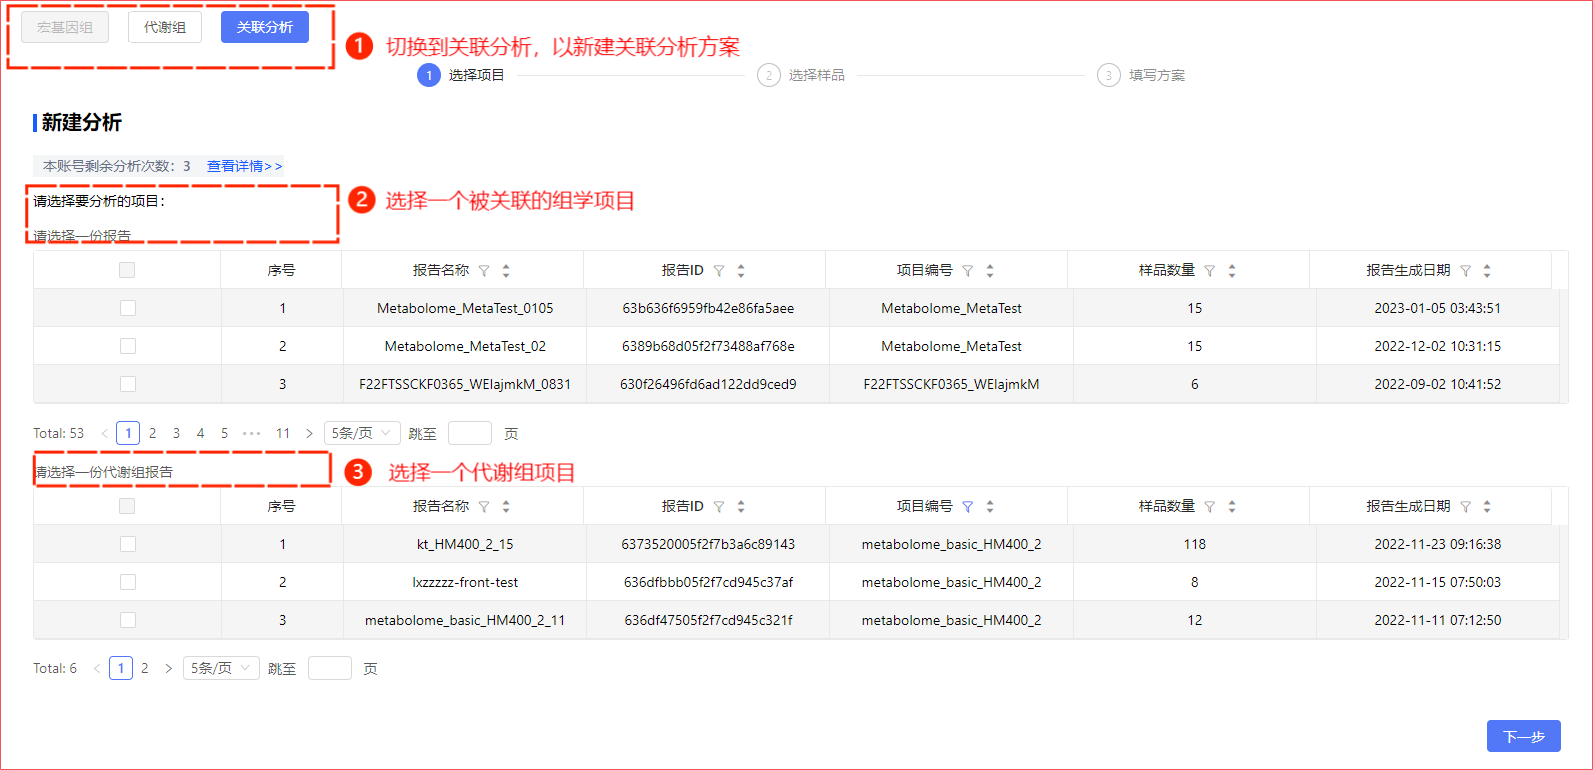Expand the ellipsis pages in upper pagination

coord(252,433)
